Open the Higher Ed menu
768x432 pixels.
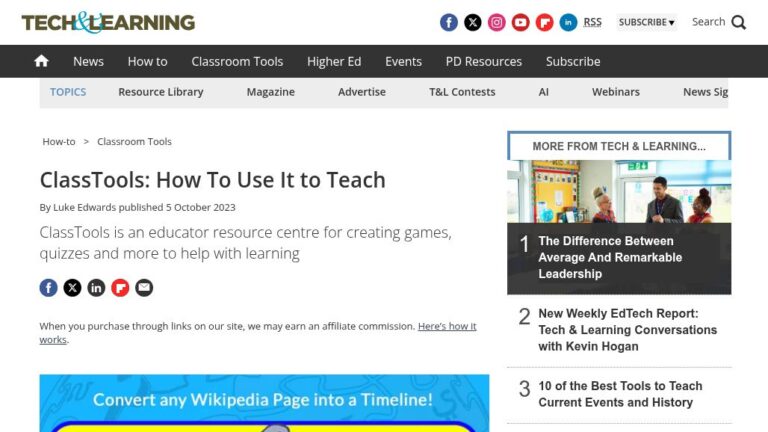[x=334, y=61]
